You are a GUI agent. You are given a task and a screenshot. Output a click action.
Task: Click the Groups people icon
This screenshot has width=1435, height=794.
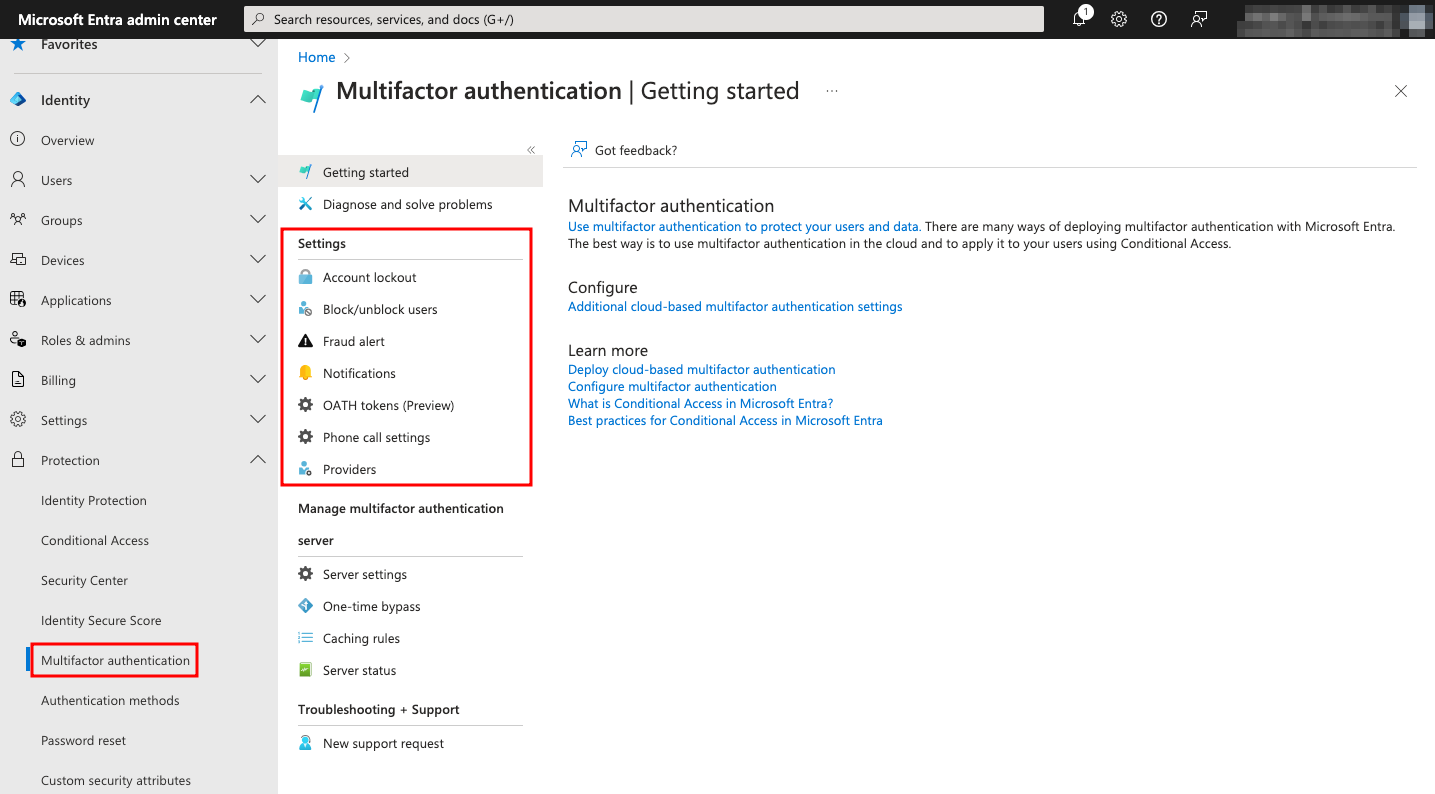[x=17, y=220]
